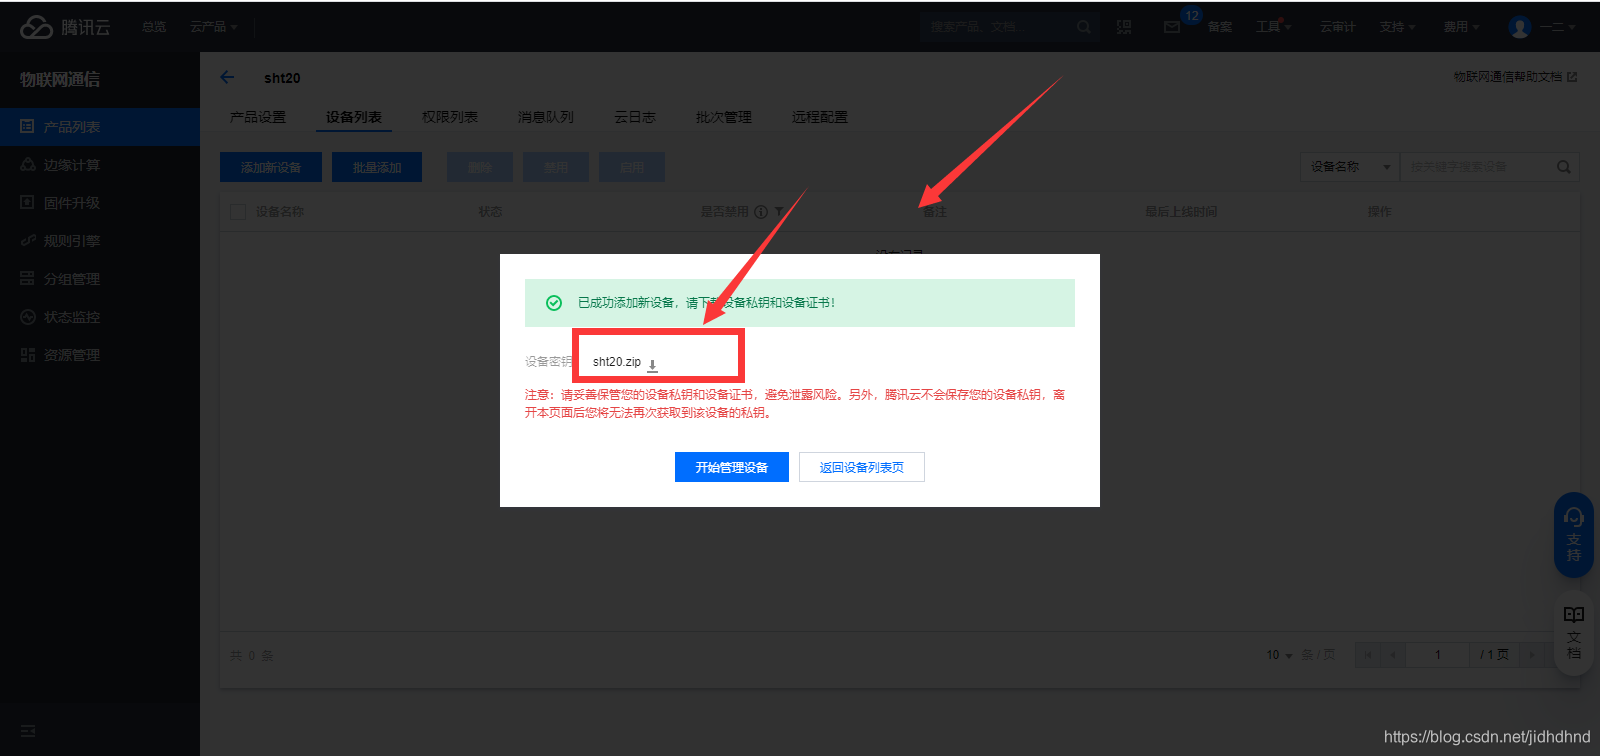Click 备案 in the top navigation
Viewport: 1600px width, 756px height.
(1220, 27)
